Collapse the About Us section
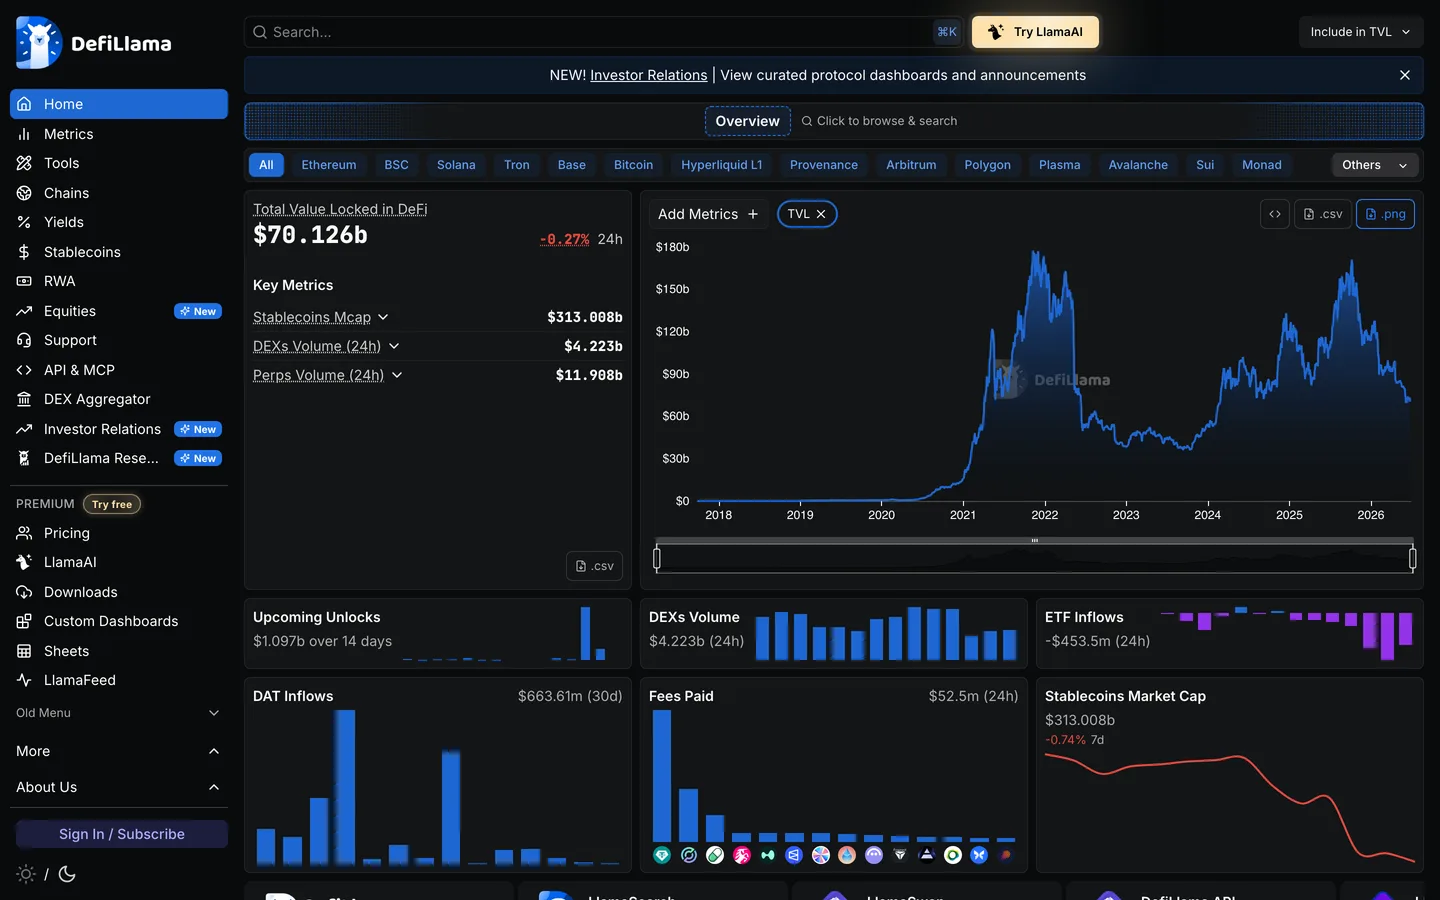1440x900 pixels. 119,787
